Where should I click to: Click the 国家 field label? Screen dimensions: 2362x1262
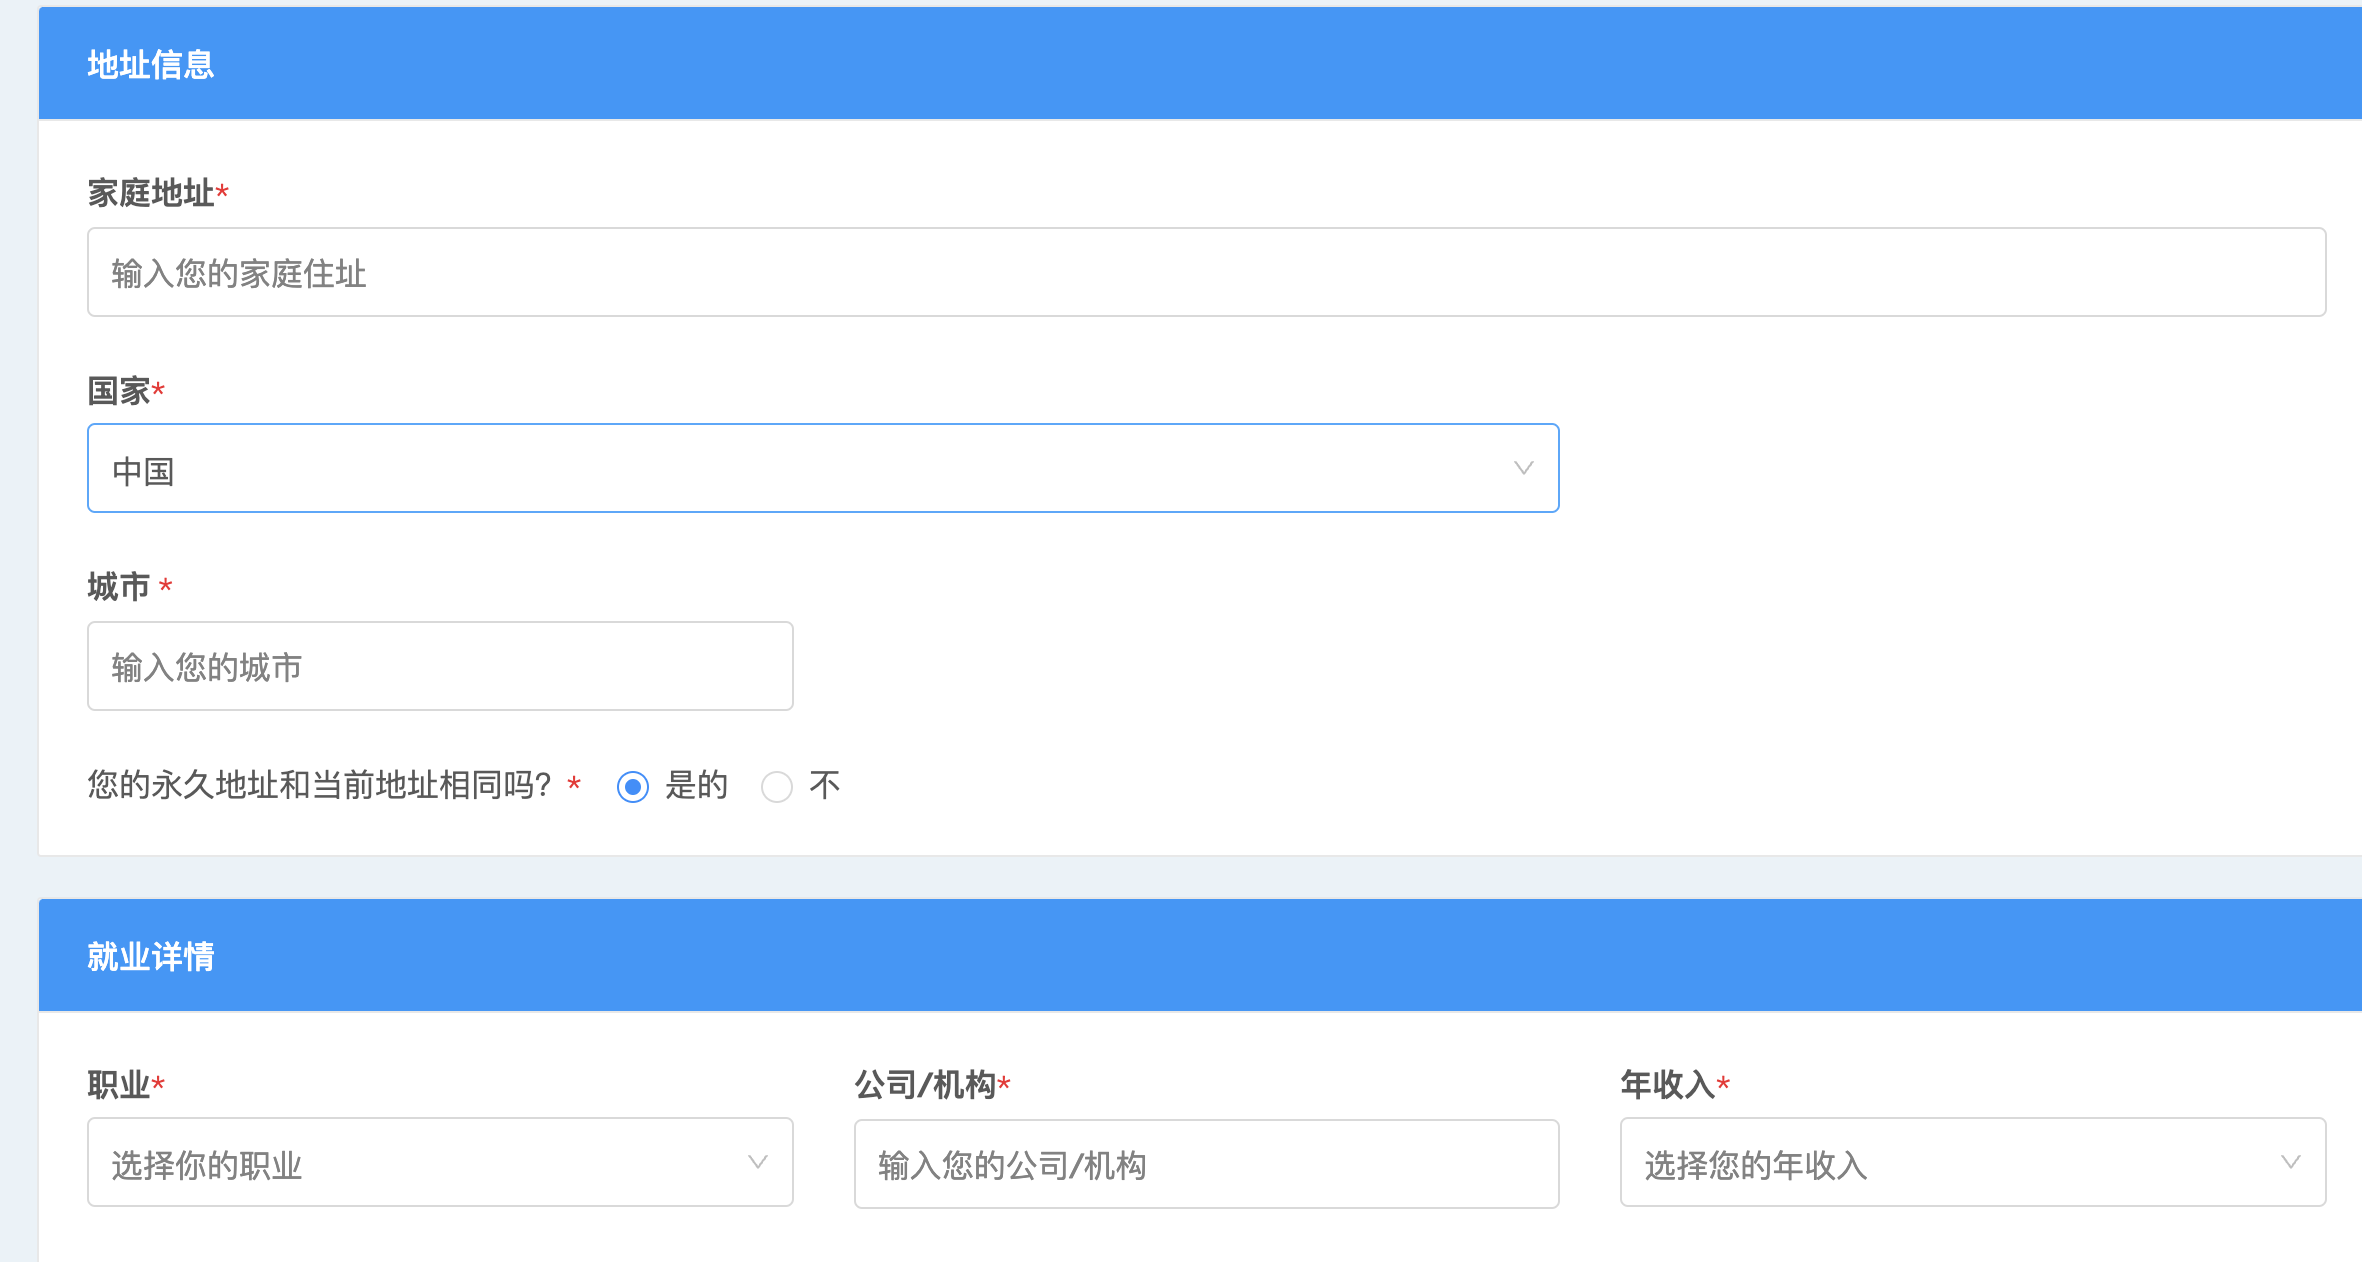pos(119,391)
